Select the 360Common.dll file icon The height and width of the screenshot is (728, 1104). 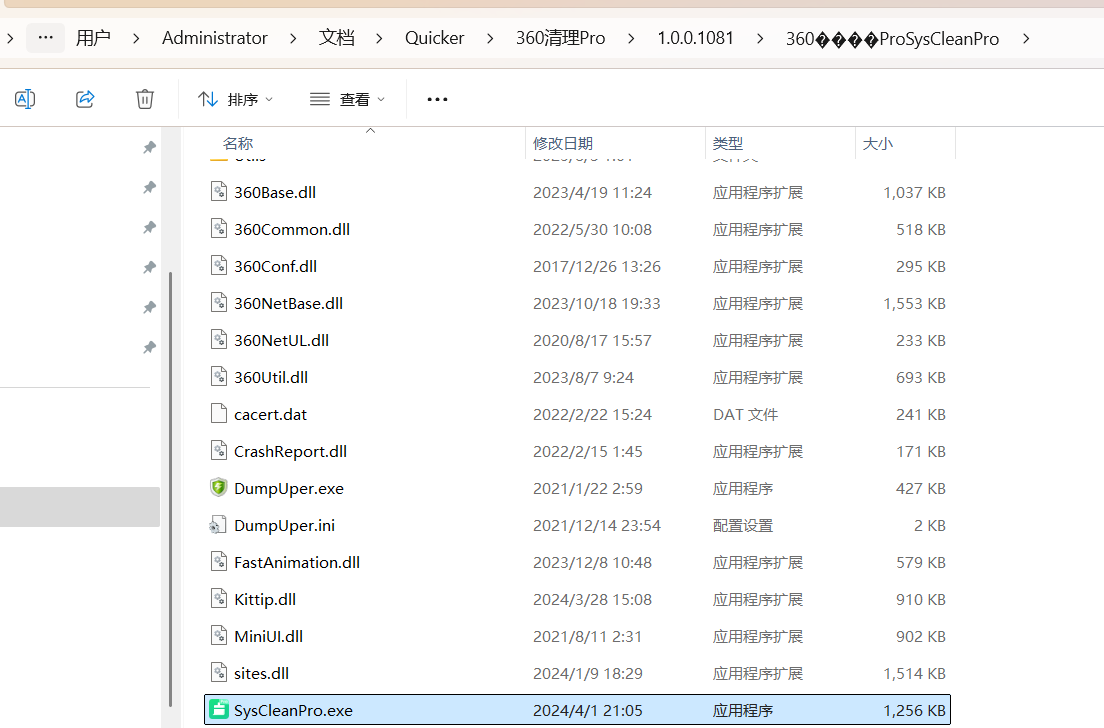coord(219,229)
